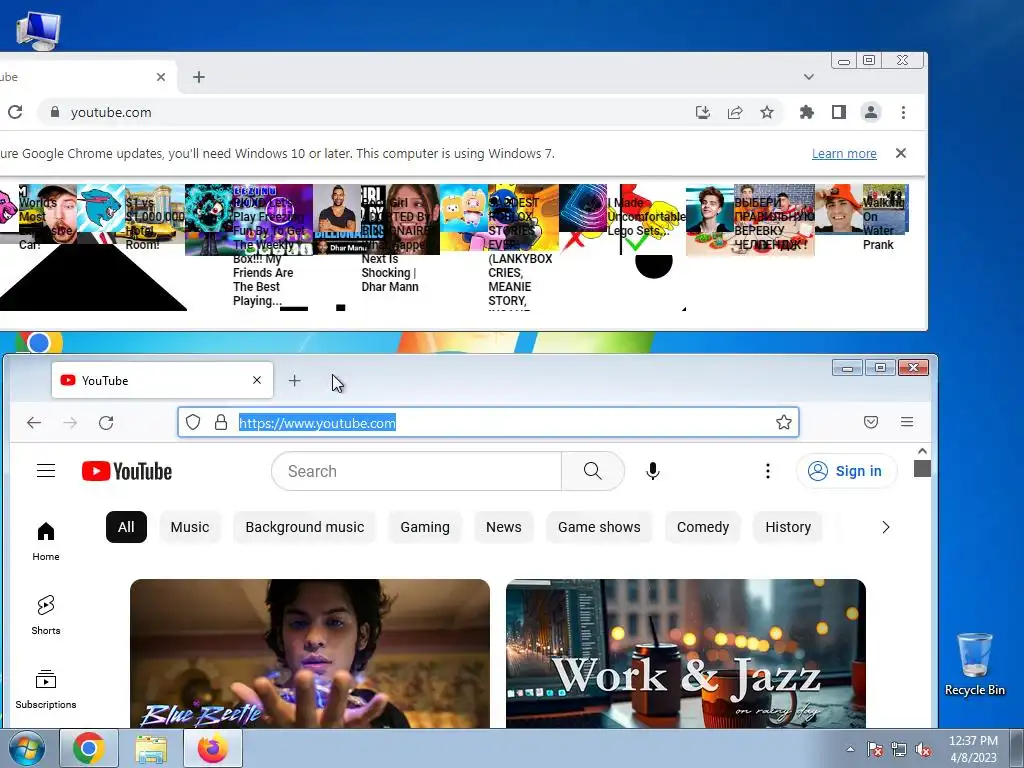Image resolution: width=1024 pixels, height=768 pixels.
Task: Open the Chrome three-dot menu
Action: point(903,112)
